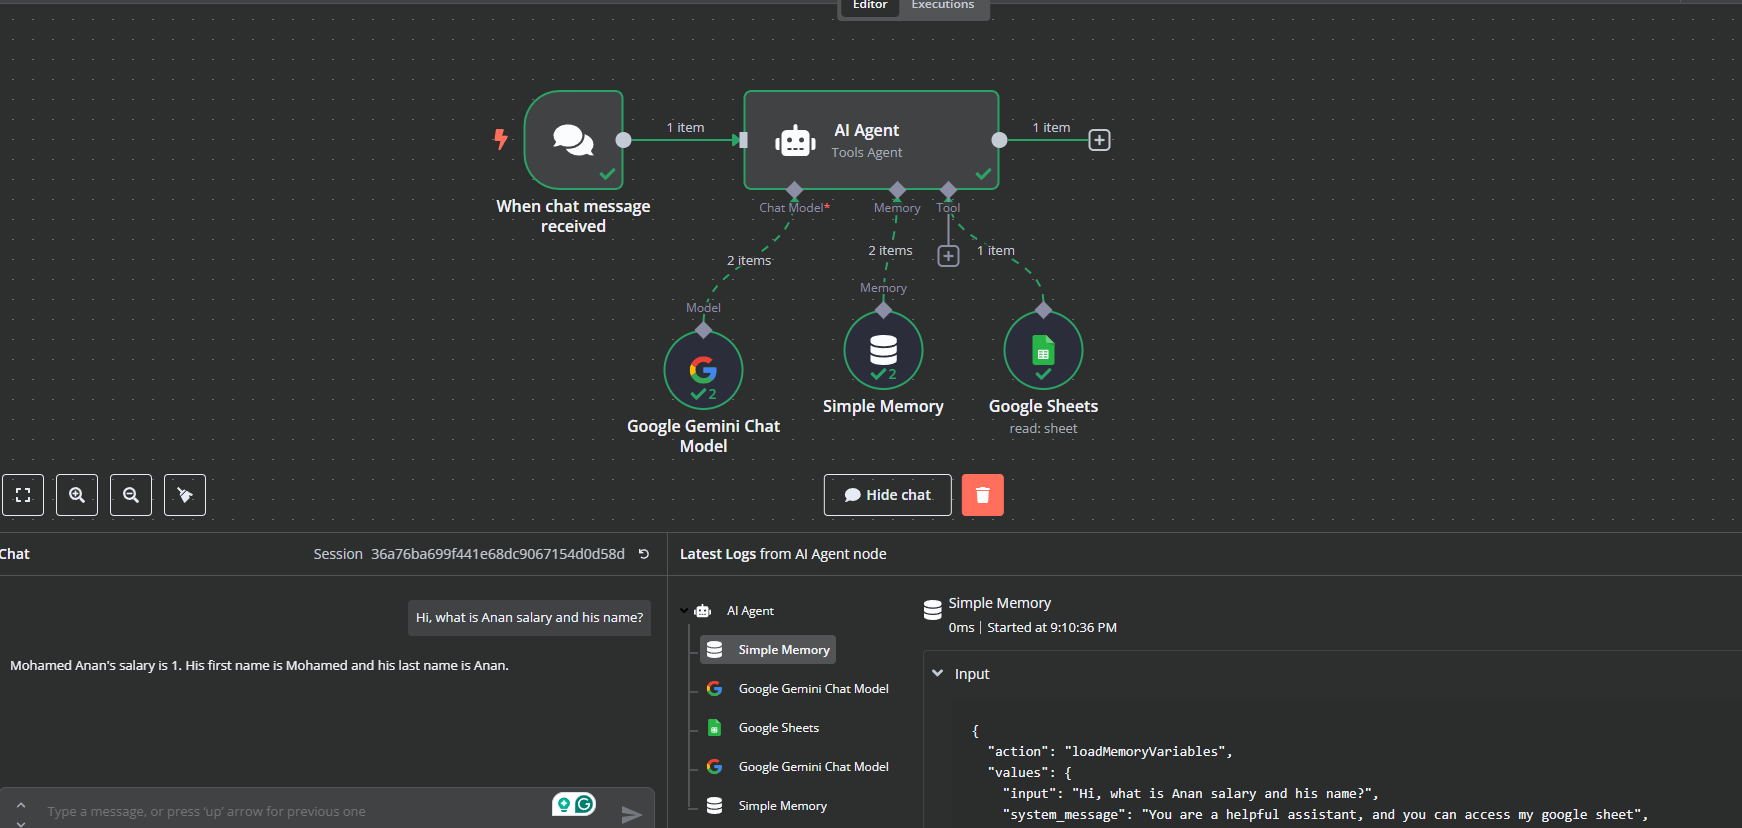1742x828 pixels.
Task: Select Google Sheets entry in logs
Action: click(x=778, y=728)
